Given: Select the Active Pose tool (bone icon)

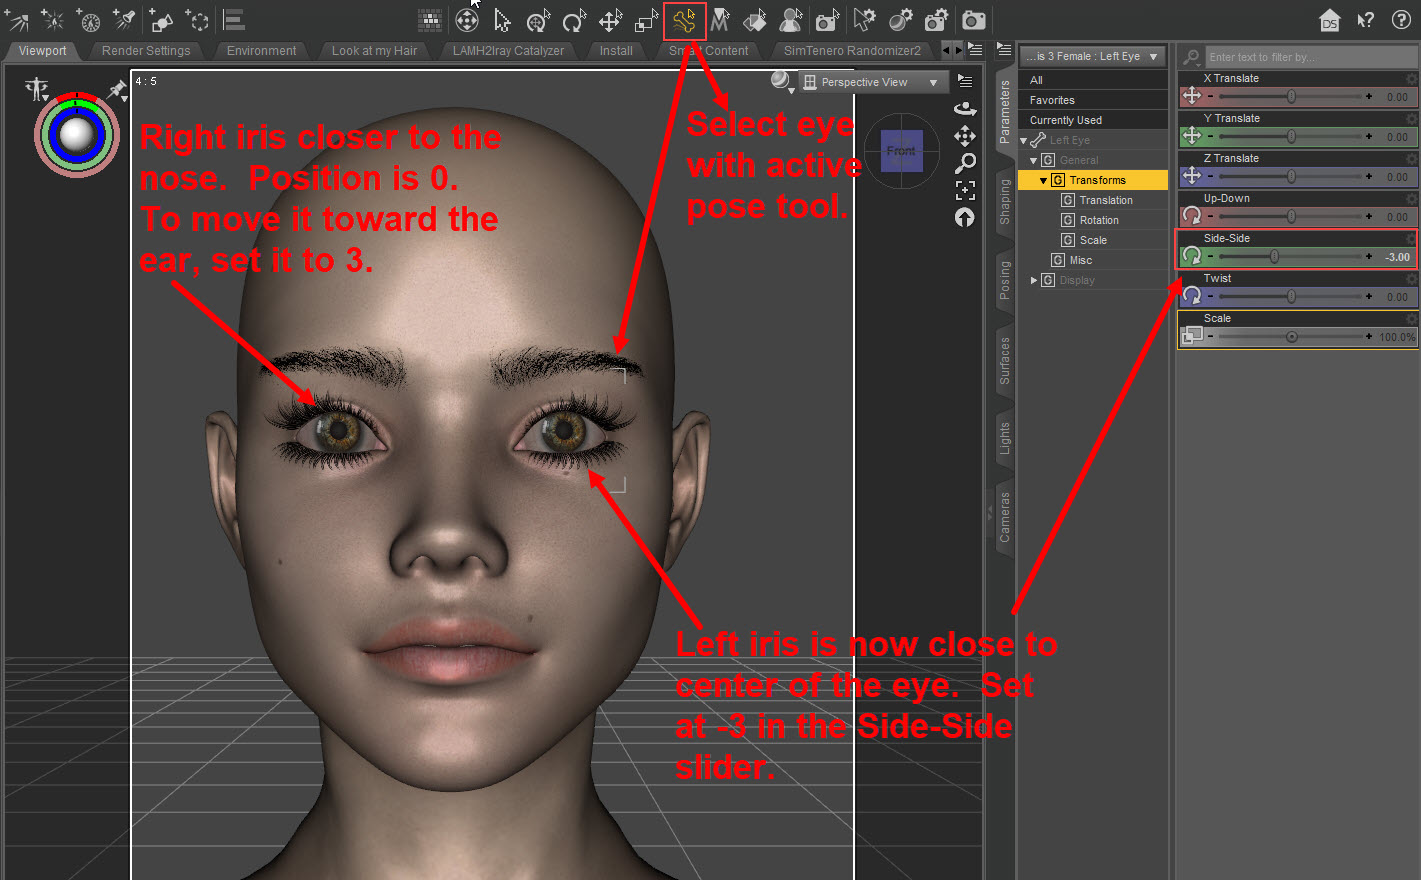Looking at the screenshot, I should (684, 20).
